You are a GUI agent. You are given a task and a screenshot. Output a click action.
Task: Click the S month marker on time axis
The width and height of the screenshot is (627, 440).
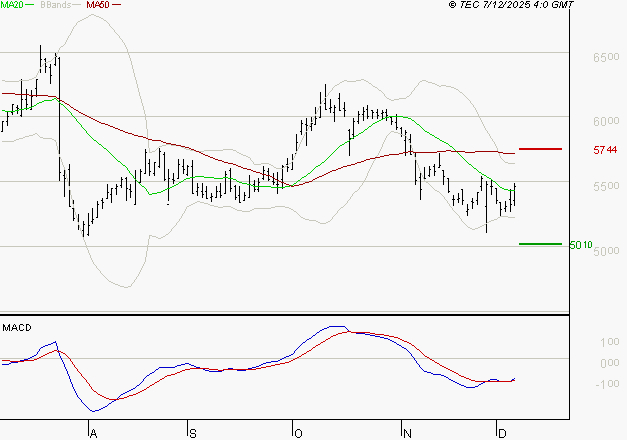(193, 434)
